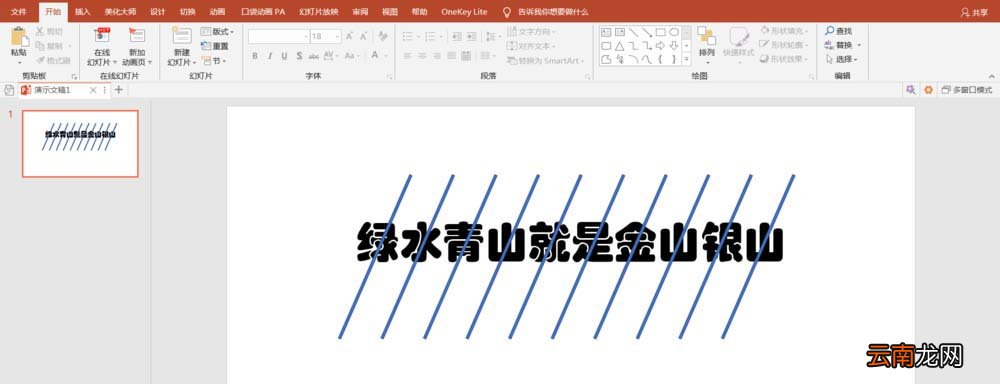1000x384 pixels.
Task: Toggle justify paragraph alignment
Action: pyautogui.click(x=451, y=56)
